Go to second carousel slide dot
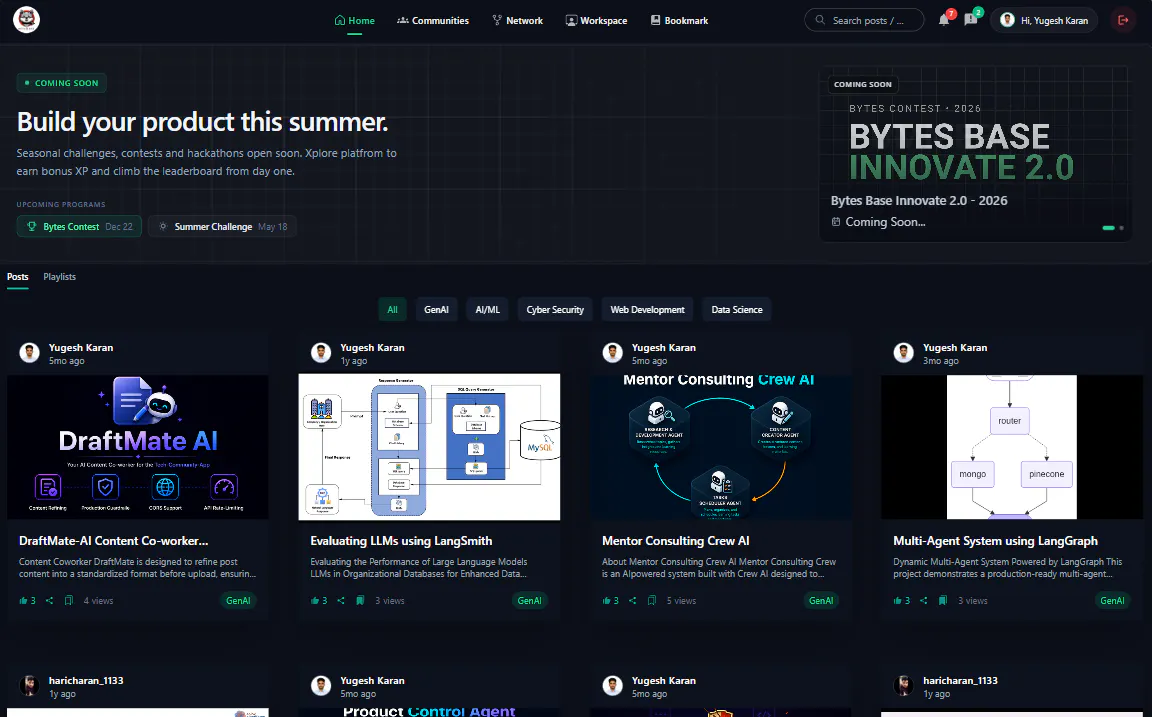The height and width of the screenshot is (717, 1152). click(x=1121, y=228)
